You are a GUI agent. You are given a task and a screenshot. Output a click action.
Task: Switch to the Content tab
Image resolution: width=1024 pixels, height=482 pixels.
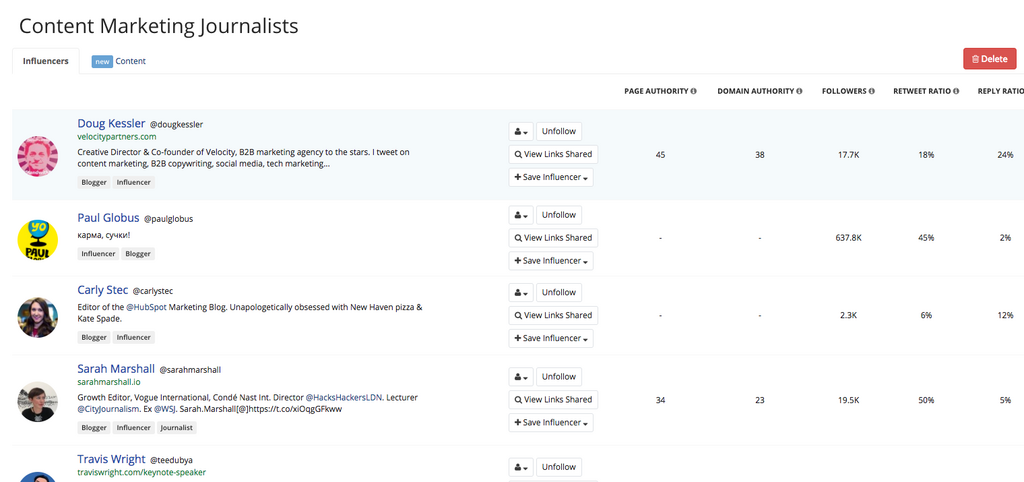[x=130, y=61]
